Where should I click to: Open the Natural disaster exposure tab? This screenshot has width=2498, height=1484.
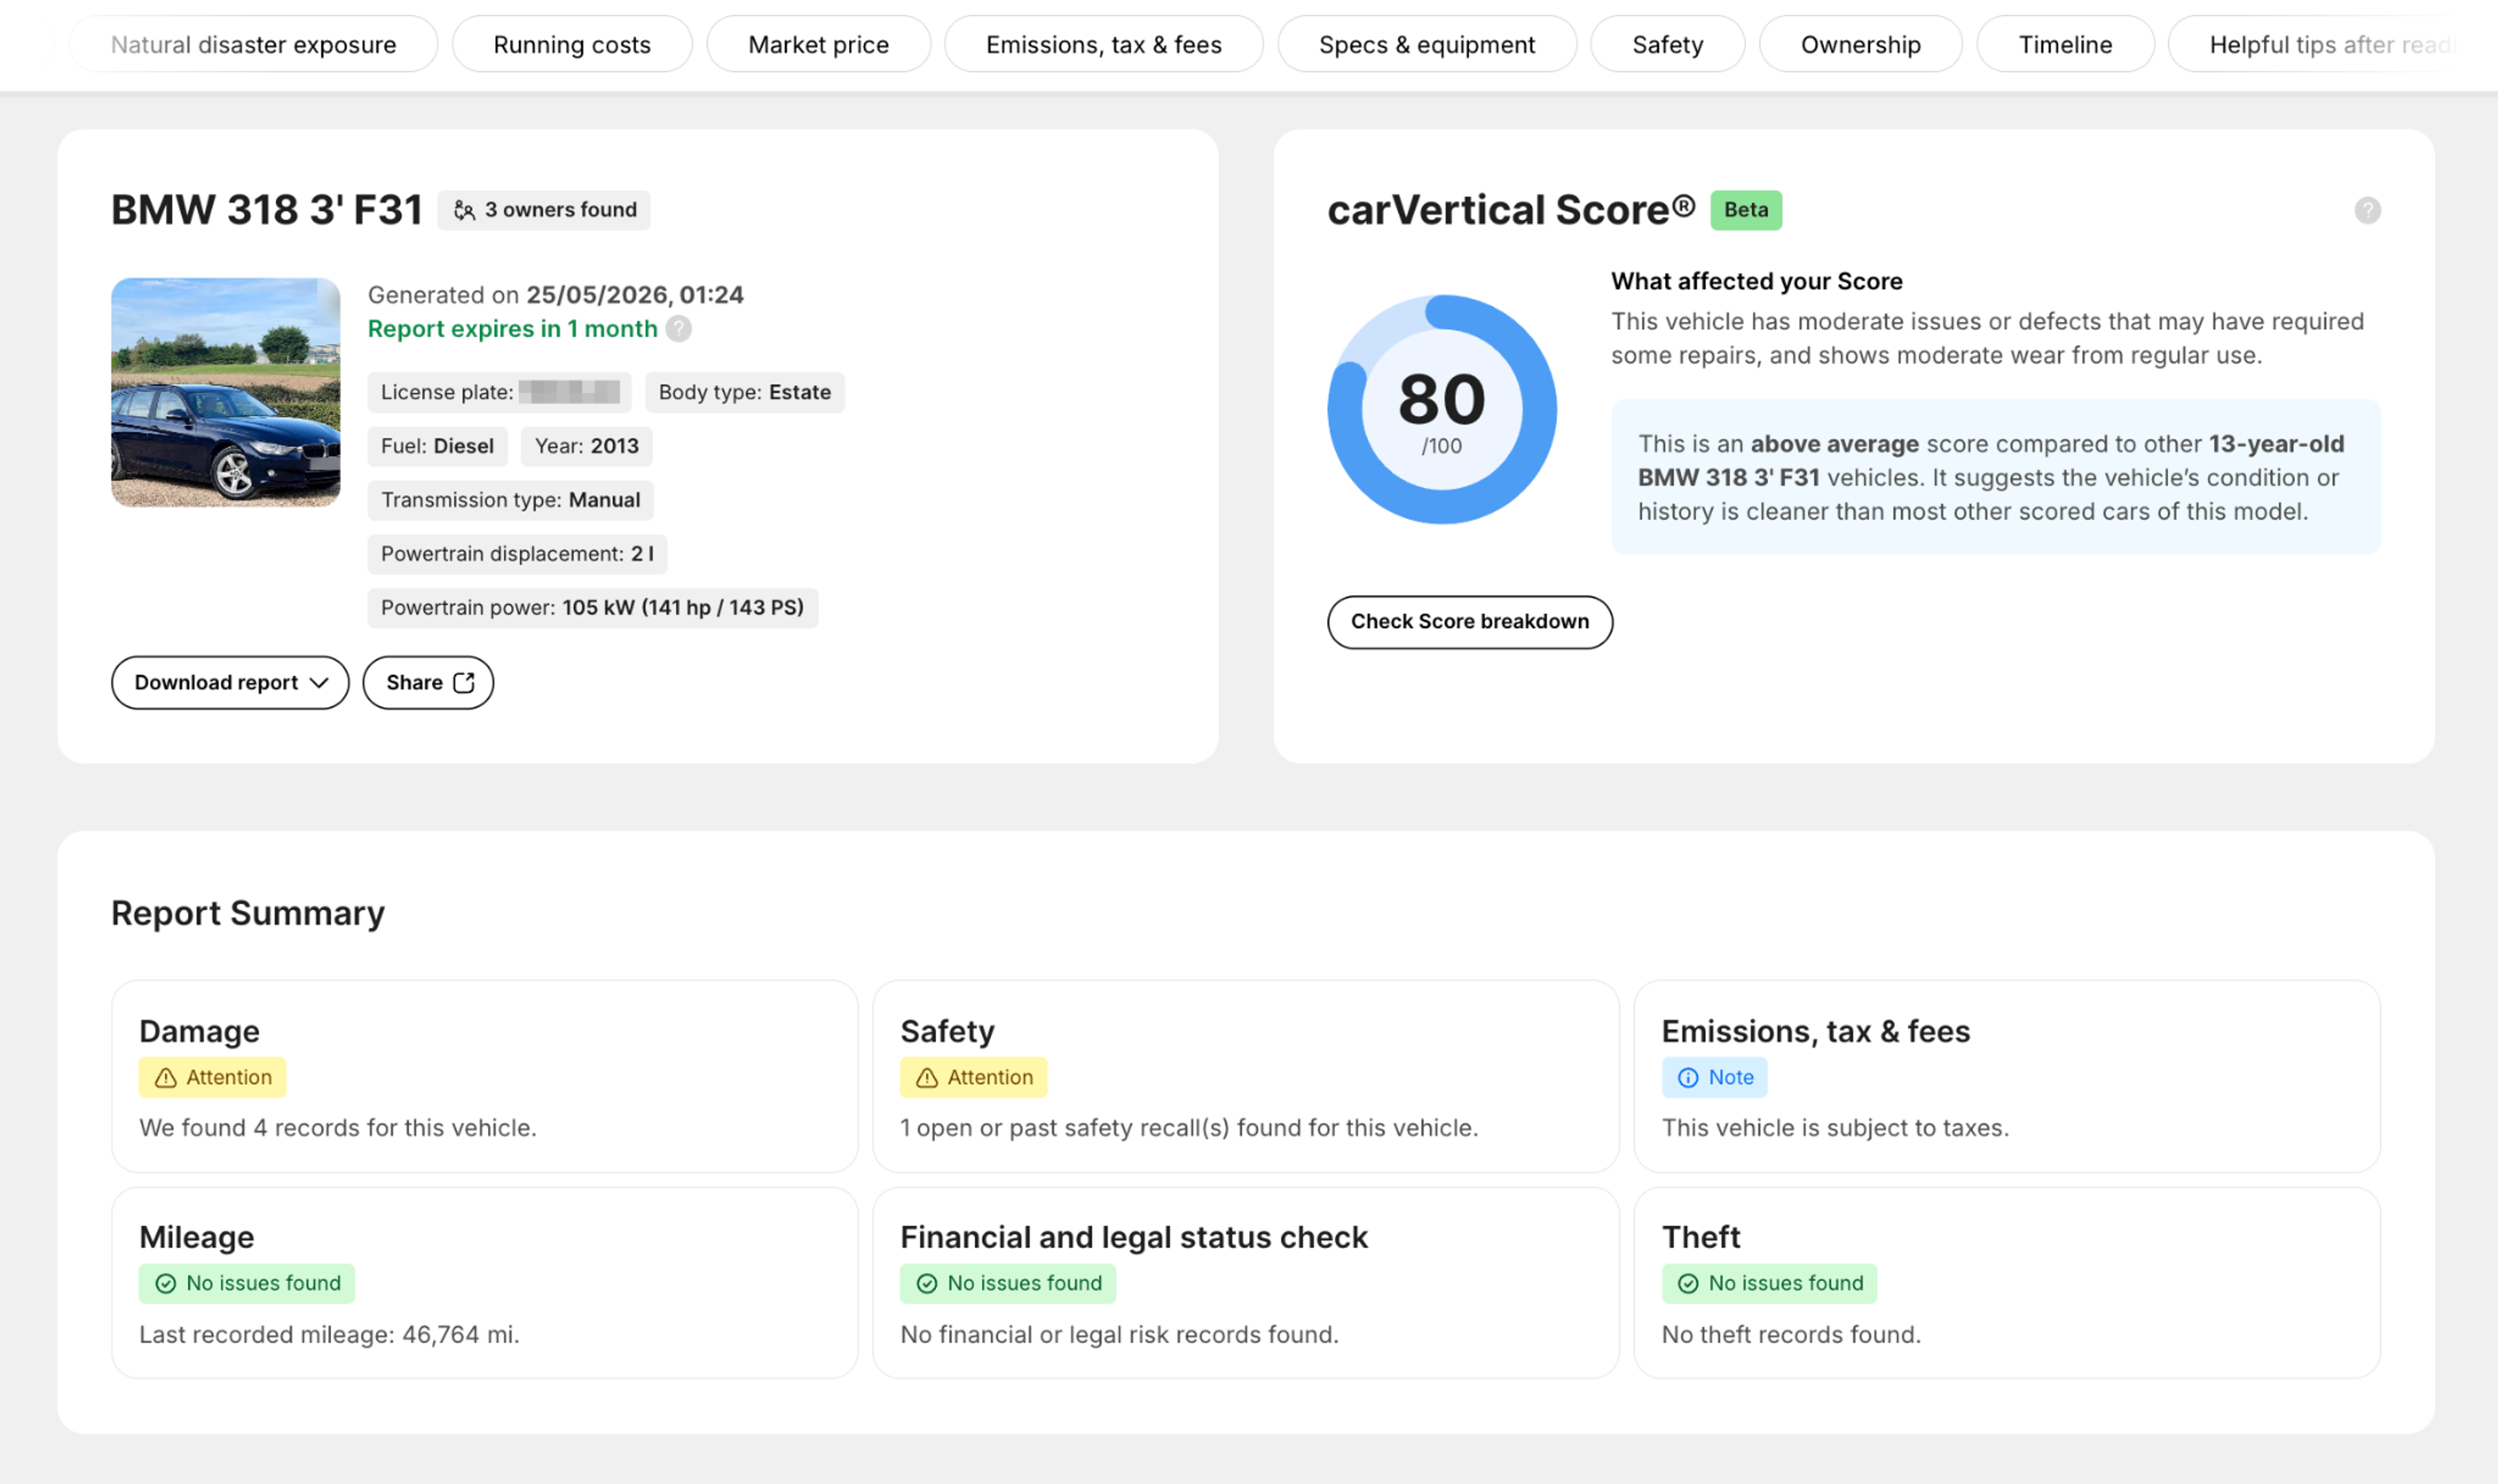[253, 44]
